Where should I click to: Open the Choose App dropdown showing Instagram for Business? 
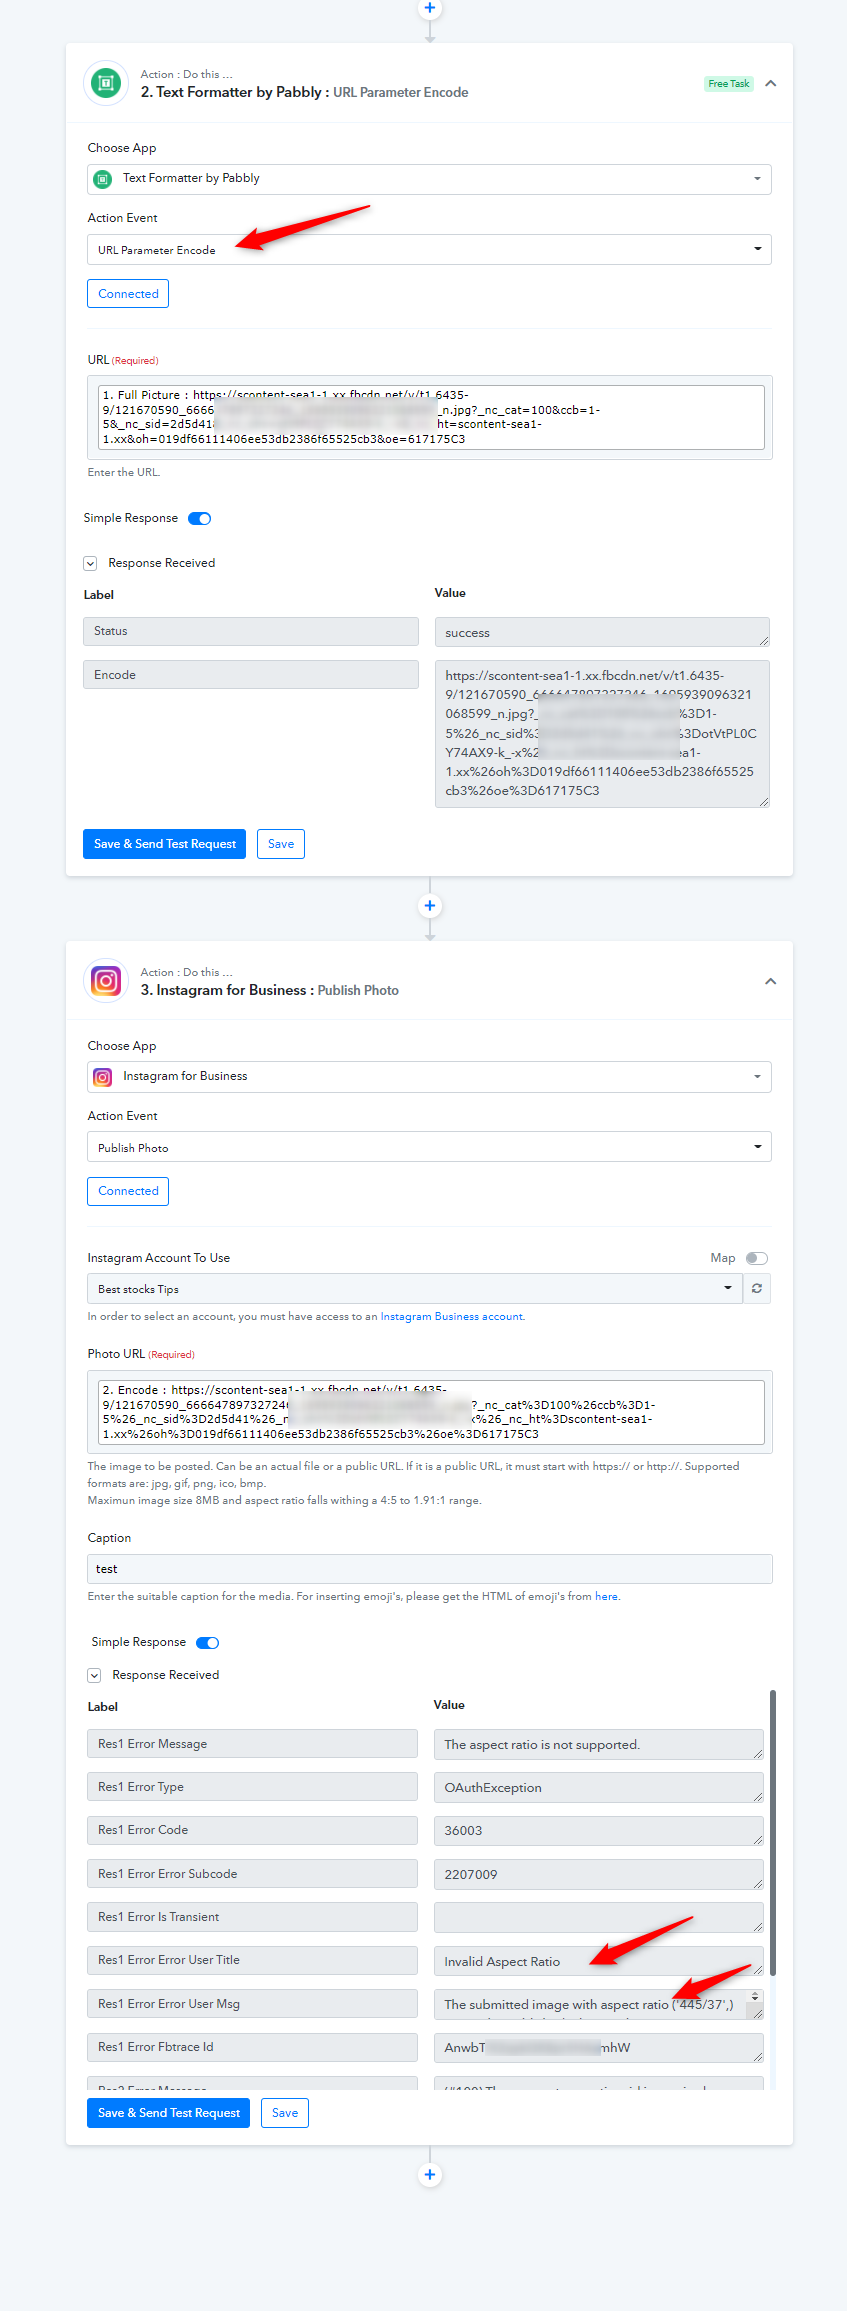pyautogui.click(x=429, y=1077)
